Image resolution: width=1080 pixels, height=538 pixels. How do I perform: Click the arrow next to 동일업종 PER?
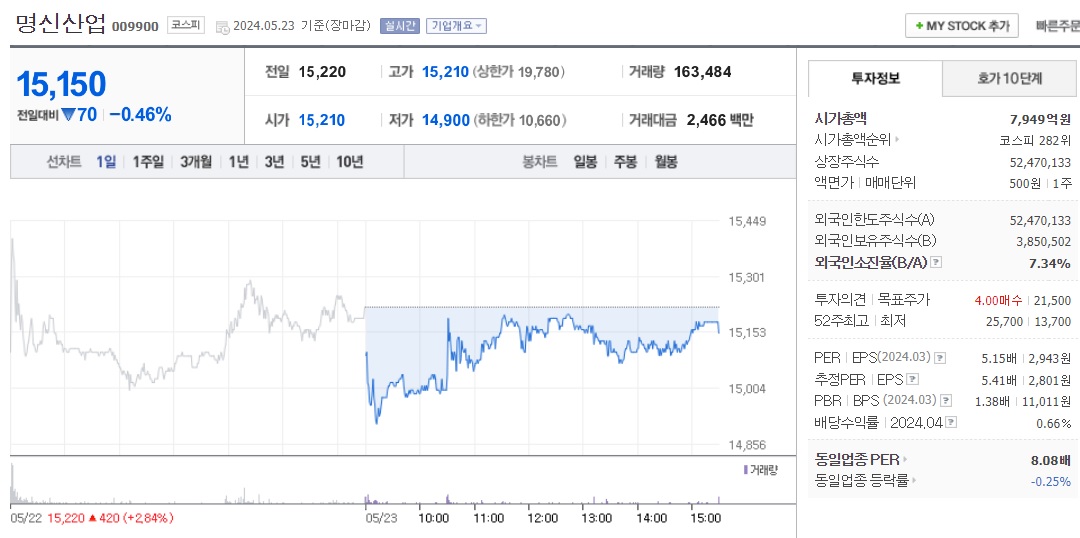pos(905,459)
